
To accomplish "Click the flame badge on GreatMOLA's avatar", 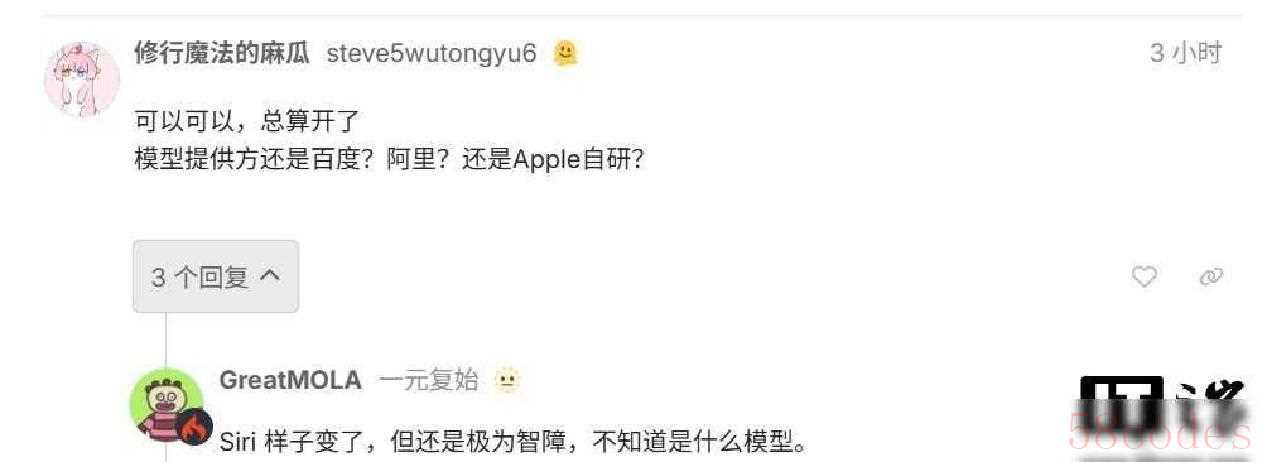I will click(x=194, y=428).
